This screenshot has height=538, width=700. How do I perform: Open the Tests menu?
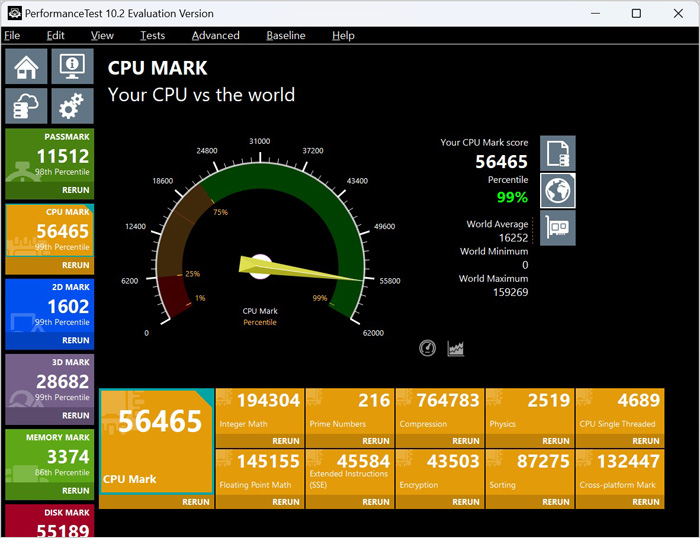[153, 35]
